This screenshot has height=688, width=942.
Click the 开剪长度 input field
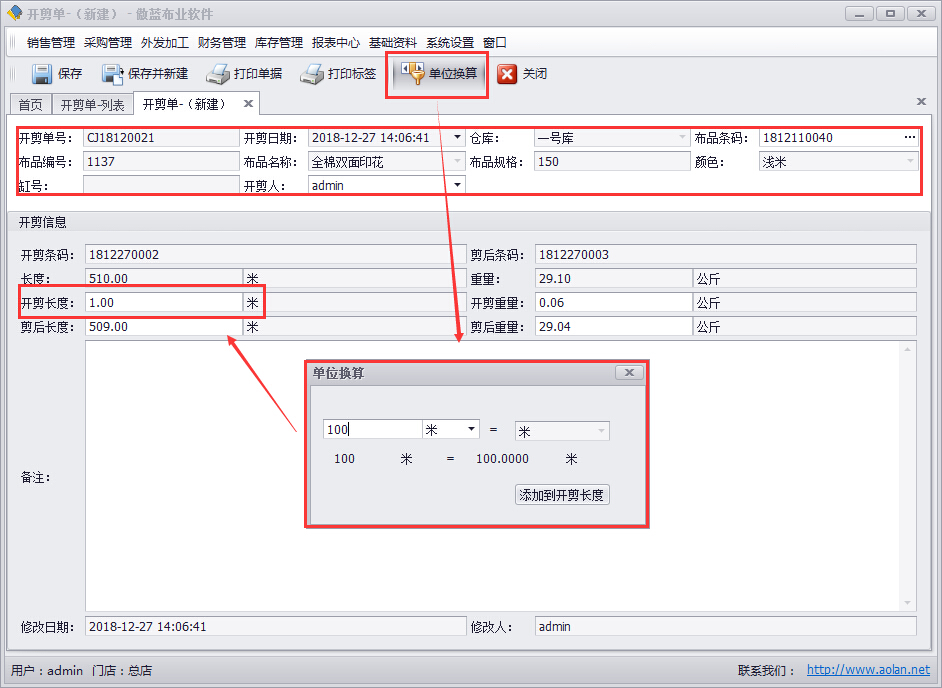tap(163, 303)
